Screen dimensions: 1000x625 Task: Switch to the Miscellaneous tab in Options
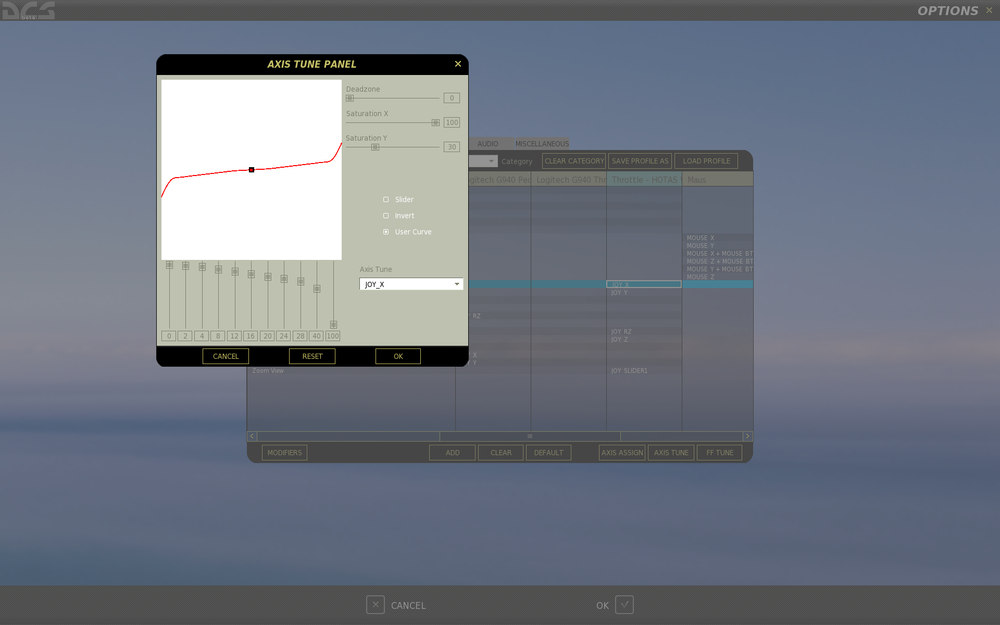[x=542, y=143]
